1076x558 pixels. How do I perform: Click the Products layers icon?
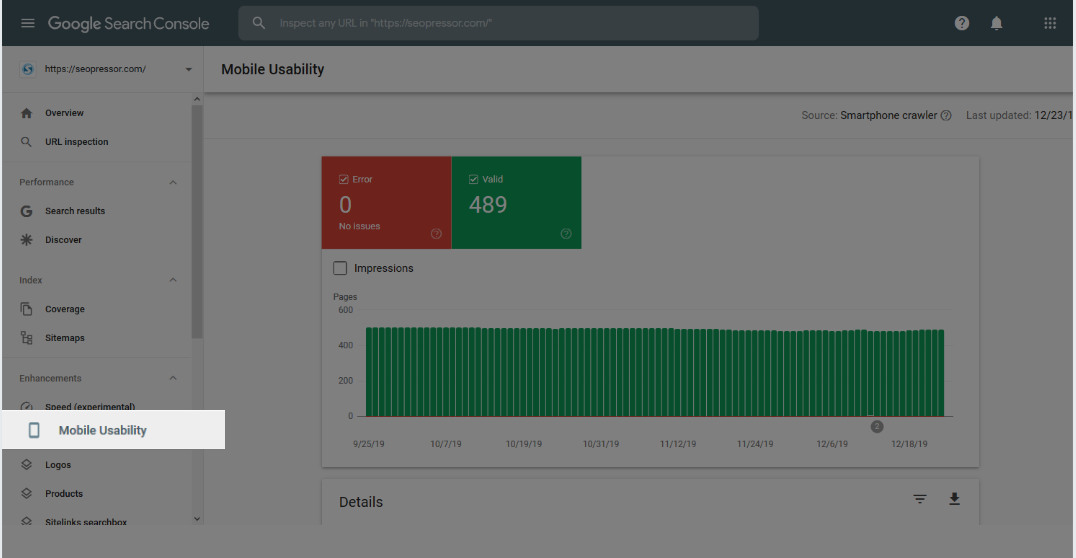26,493
